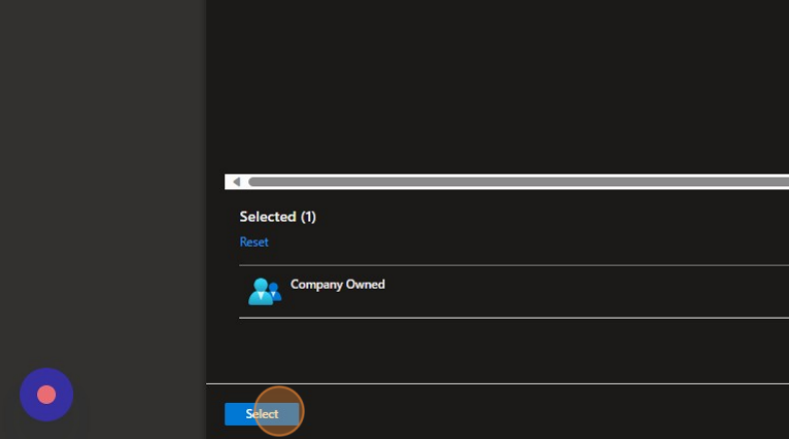Click the gray horizontal scroll track

(600, 182)
